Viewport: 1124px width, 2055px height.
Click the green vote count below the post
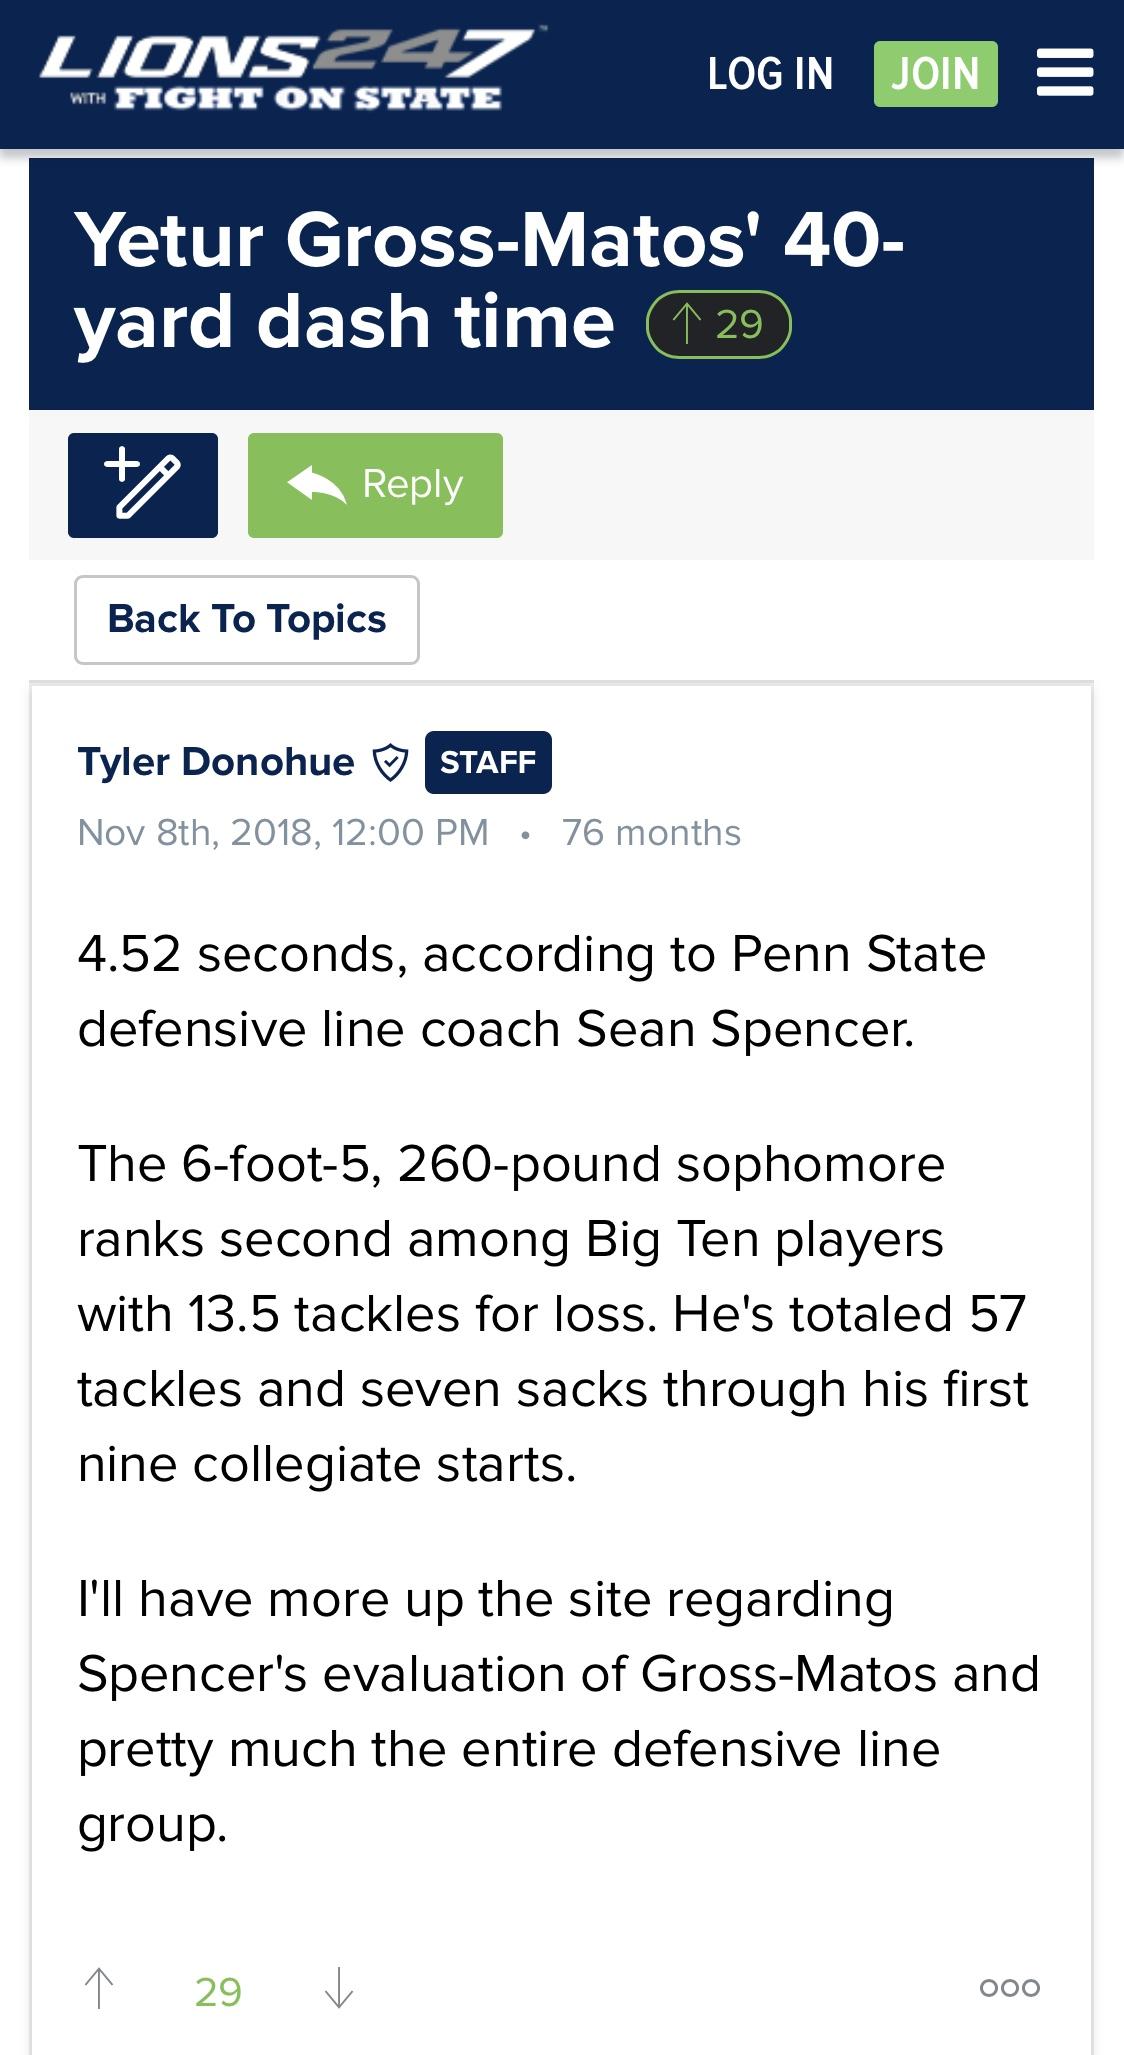click(218, 1992)
